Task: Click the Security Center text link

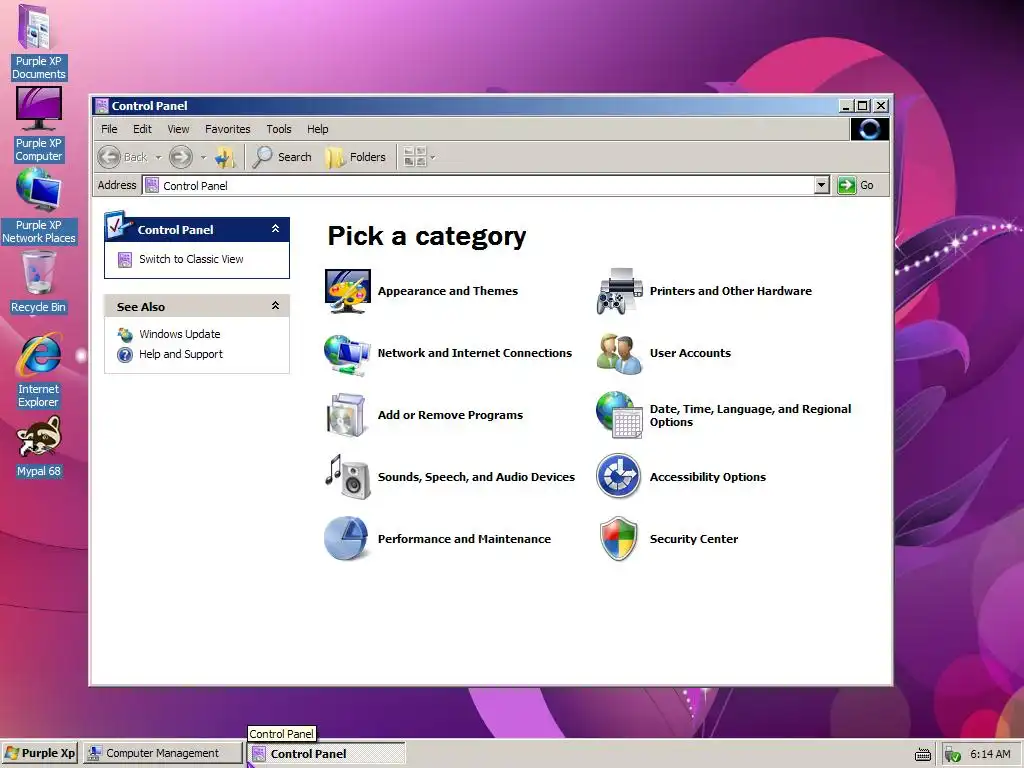Action: click(694, 539)
